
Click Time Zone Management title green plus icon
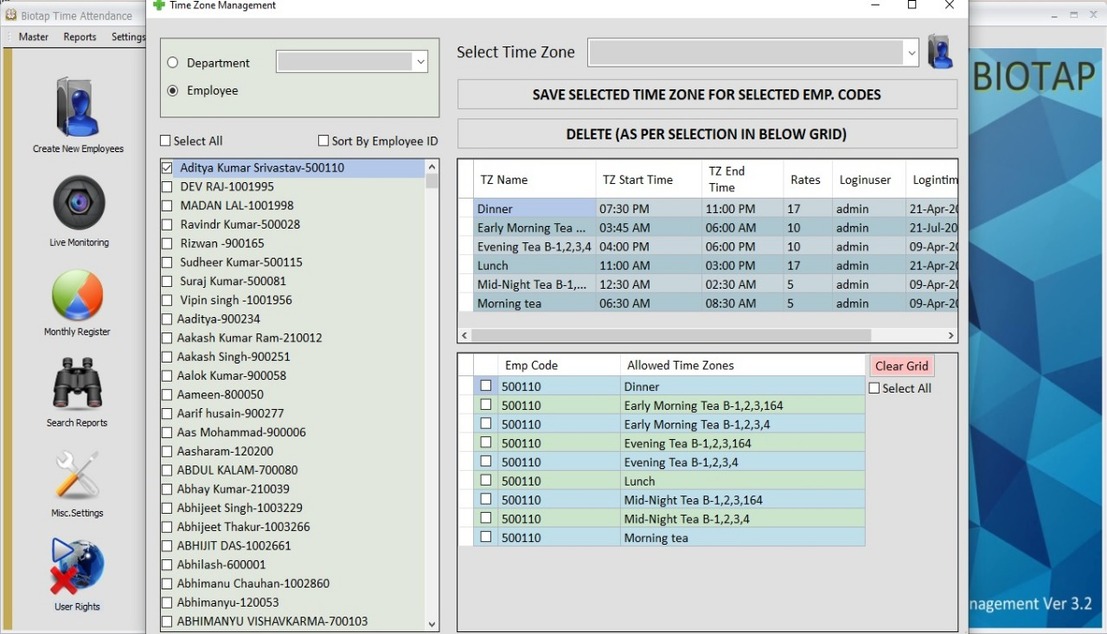(159, 5)
